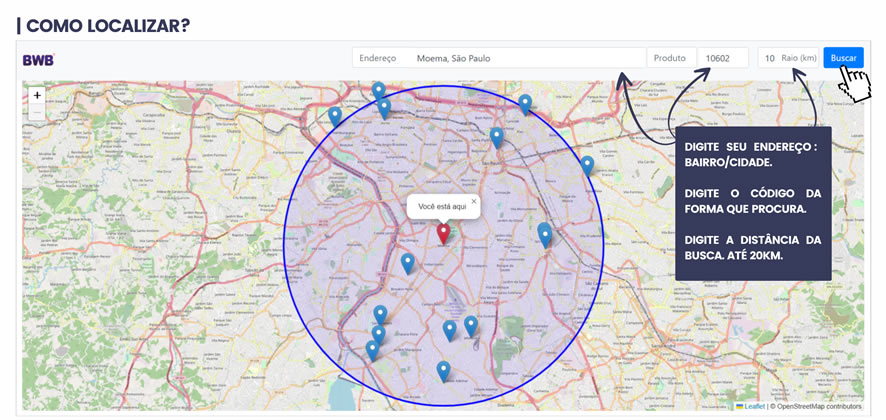Screen dimensions: 886x420
Task: Click the map zoom in plus button
Action: tap(37, 96)
